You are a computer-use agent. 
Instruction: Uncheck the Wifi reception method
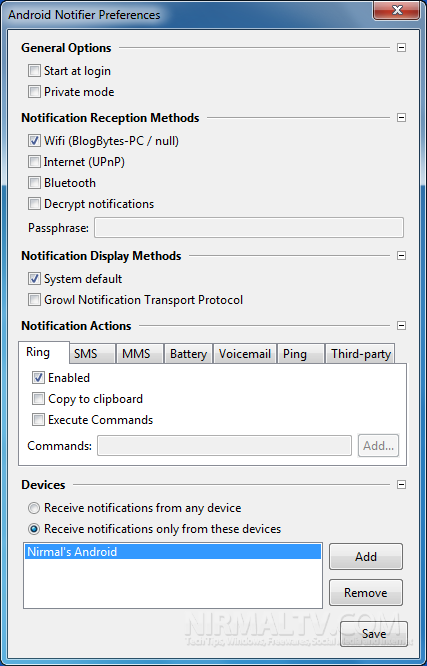point(34,141)
